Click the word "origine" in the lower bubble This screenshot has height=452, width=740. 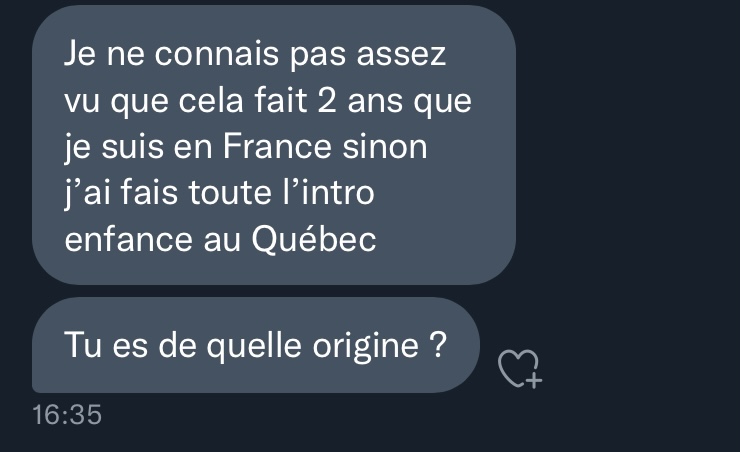click(x=366, y=347)
